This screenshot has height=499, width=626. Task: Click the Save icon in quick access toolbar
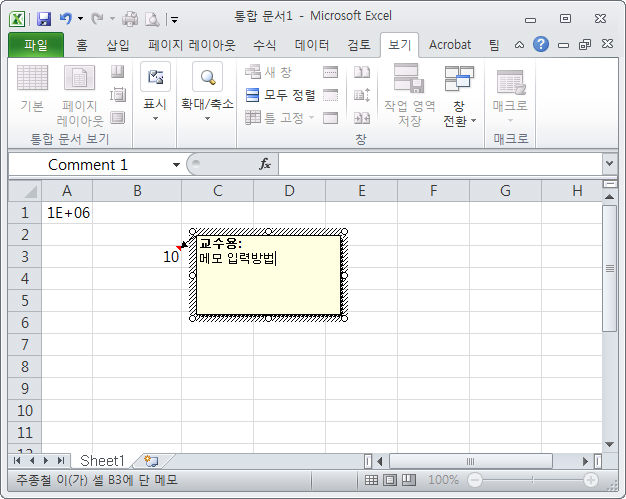tap(44, 19)
